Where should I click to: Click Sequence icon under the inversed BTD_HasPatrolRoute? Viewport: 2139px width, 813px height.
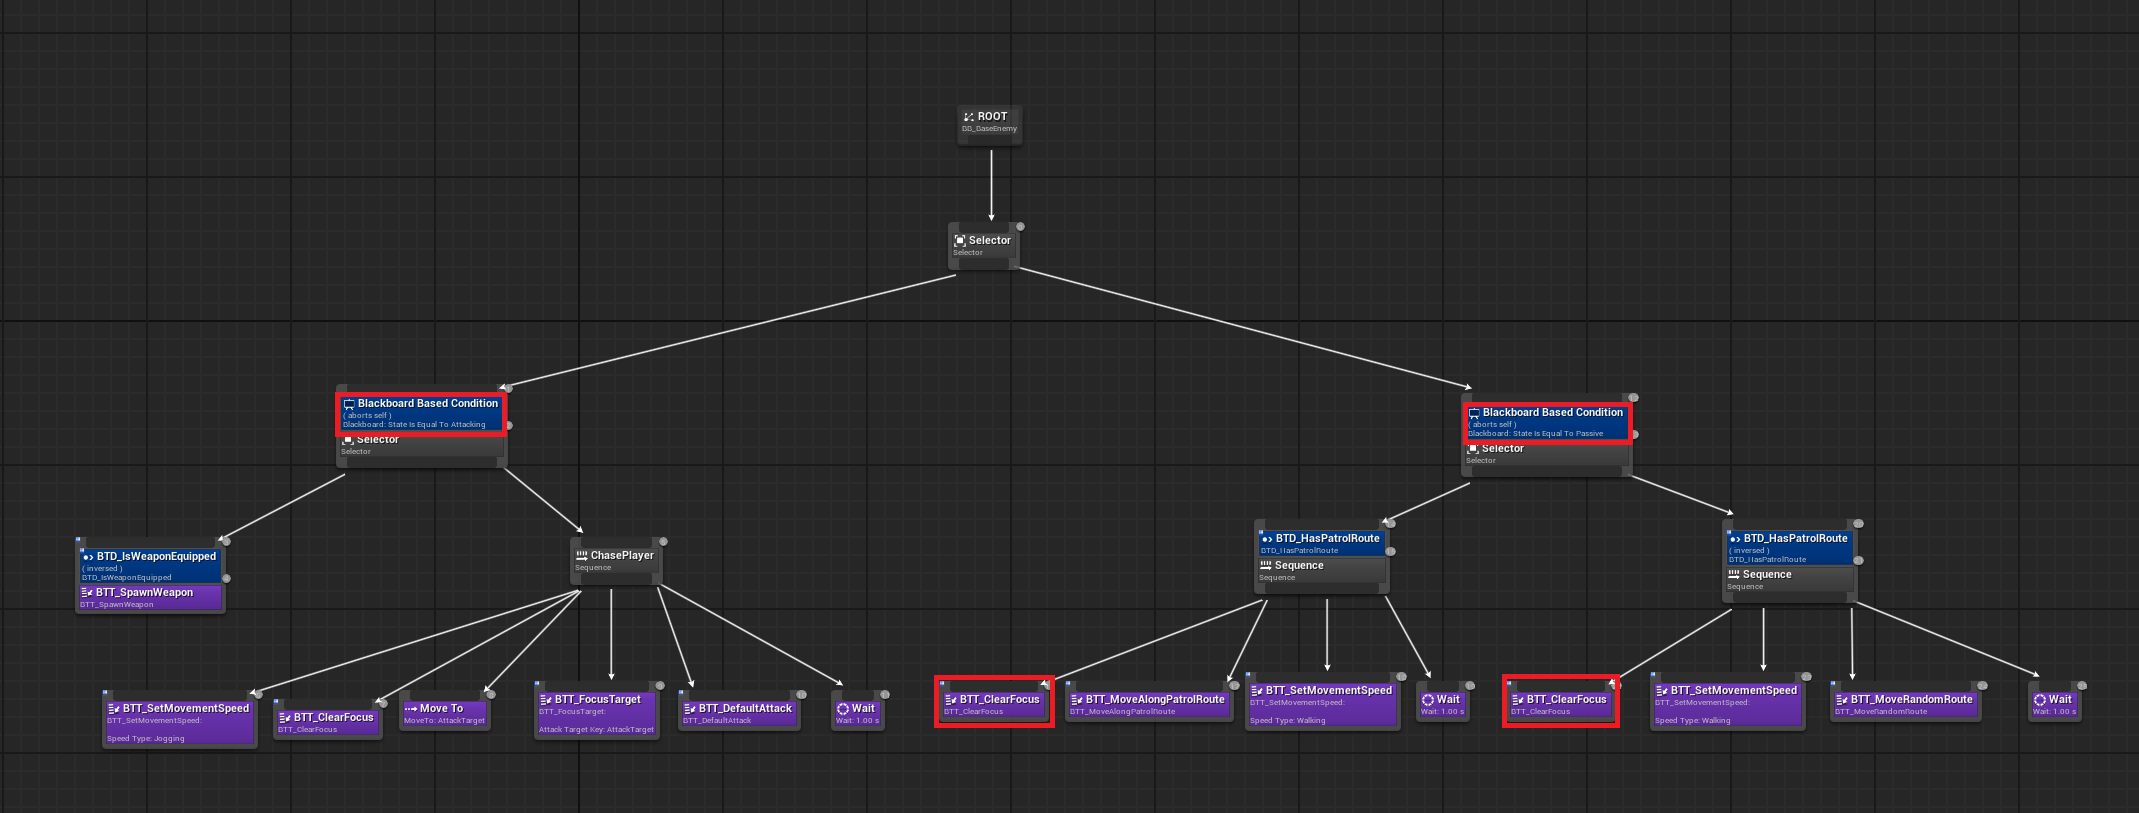(x=1734, y=575)
